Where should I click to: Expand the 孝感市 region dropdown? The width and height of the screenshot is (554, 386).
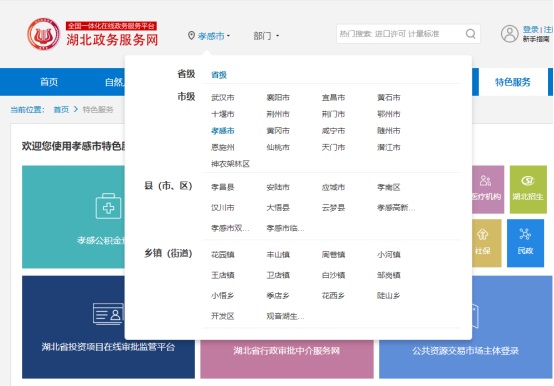tap(213, 36)
